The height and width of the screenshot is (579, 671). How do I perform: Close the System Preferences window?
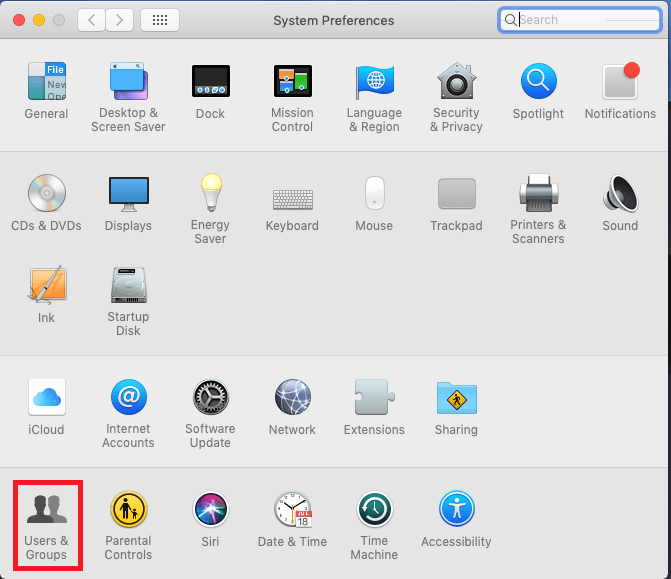click(x=19, y=20)
